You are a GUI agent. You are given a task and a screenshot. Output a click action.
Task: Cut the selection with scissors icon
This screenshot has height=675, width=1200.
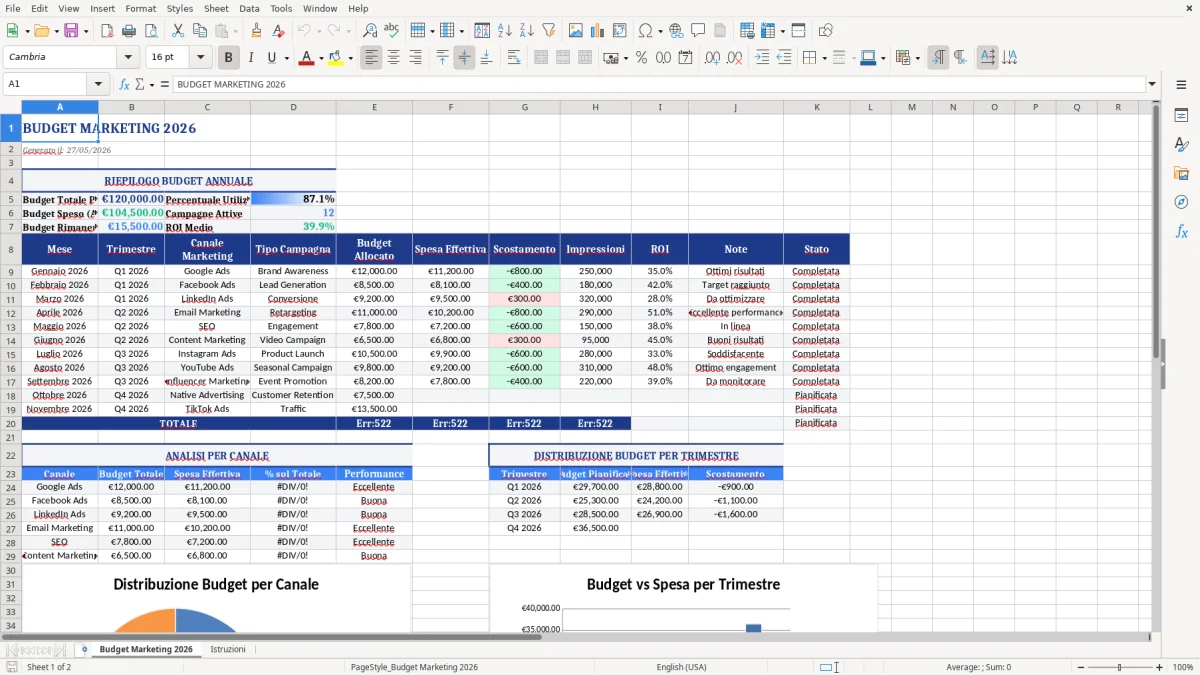click(x=178, y=31)
